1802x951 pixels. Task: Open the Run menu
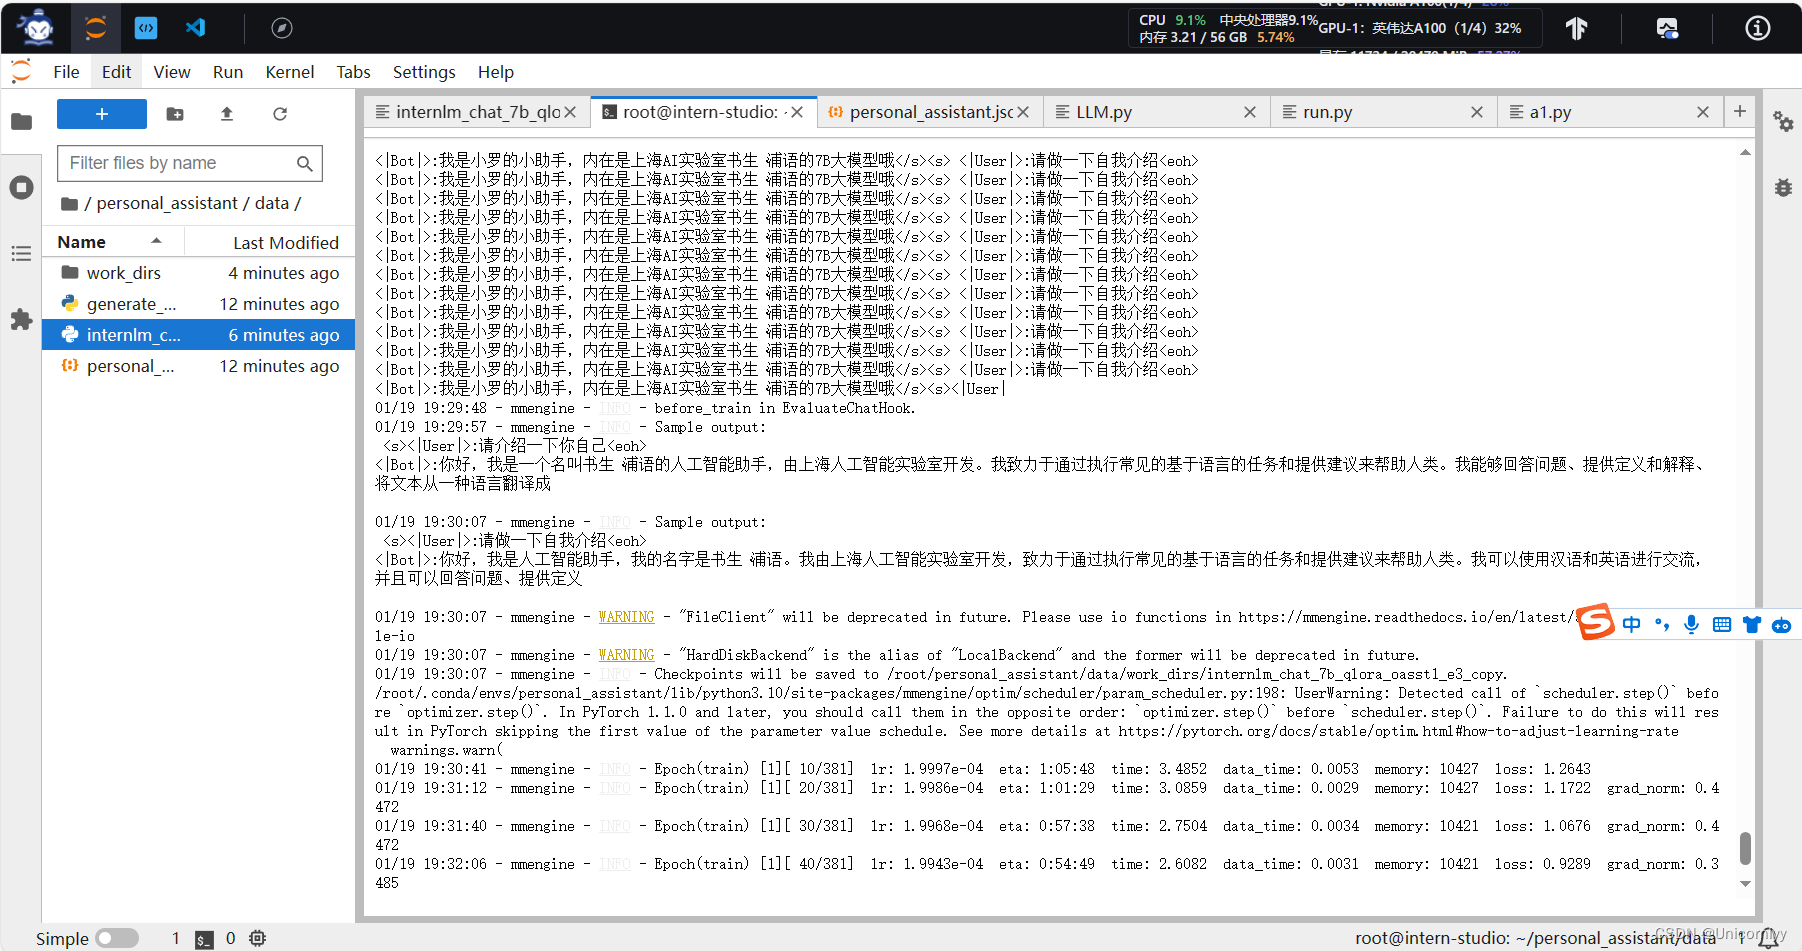pos(228,72)
